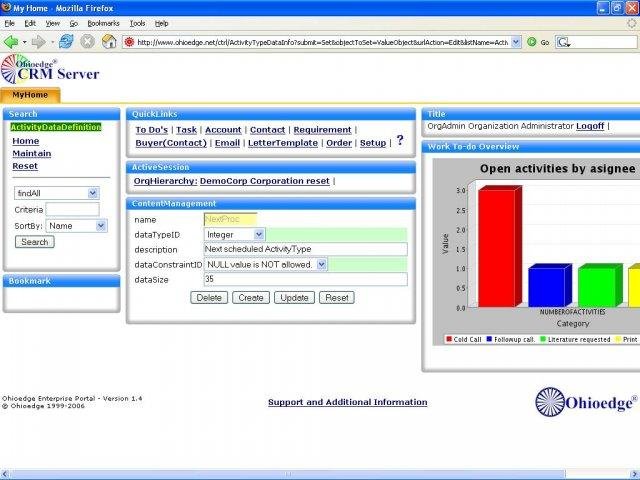Click the site icon in the address bar
640x480 pixels.
(129, 42)
